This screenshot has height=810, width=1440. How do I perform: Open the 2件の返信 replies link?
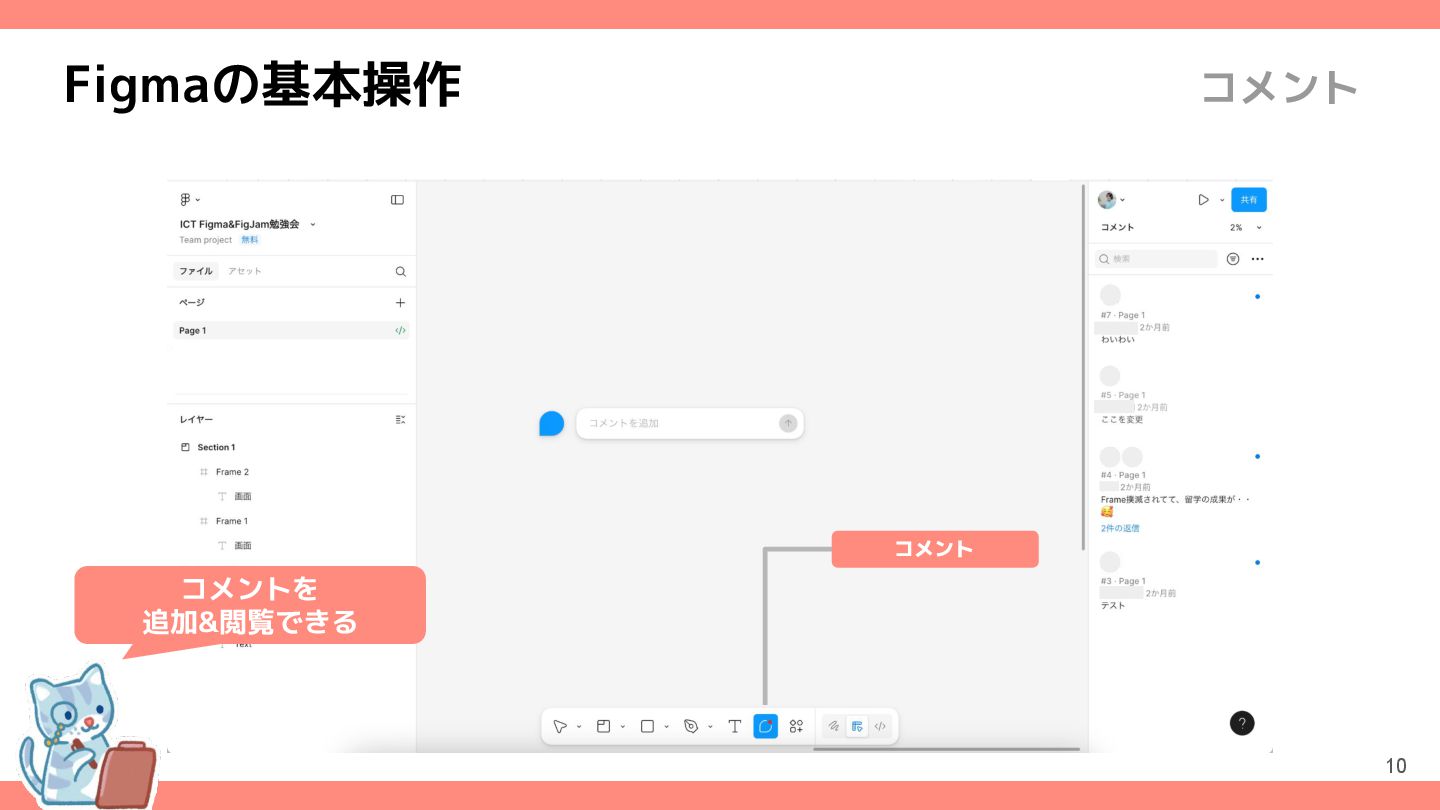point(1120,528)
